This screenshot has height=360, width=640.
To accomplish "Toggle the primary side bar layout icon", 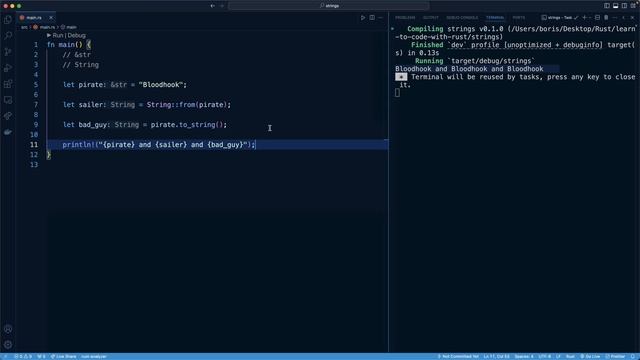I will pos(607,6).
